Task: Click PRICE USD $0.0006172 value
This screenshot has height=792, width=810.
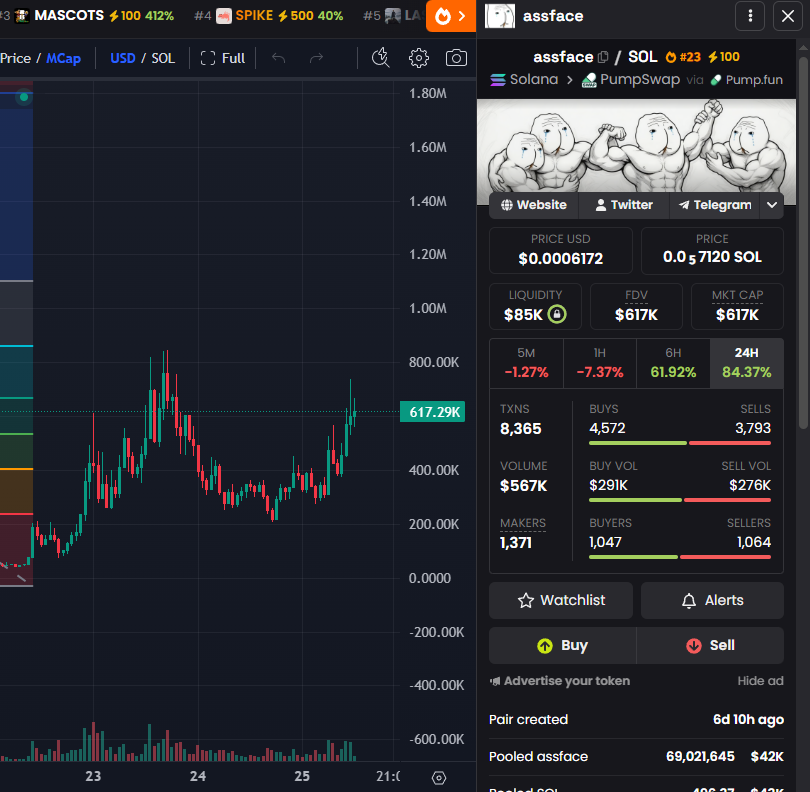Action: tap(560, 258)
